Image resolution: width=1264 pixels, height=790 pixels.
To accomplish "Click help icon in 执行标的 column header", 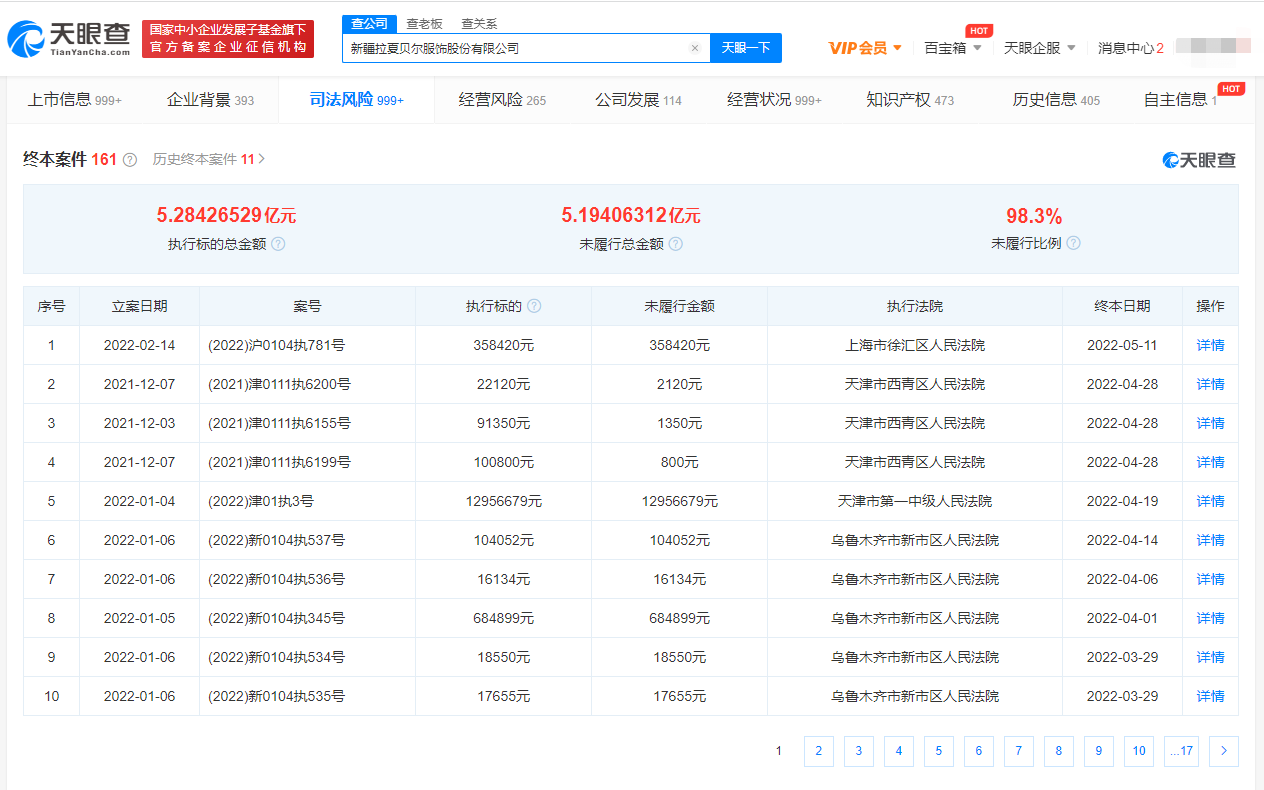I will coord(534,306).
